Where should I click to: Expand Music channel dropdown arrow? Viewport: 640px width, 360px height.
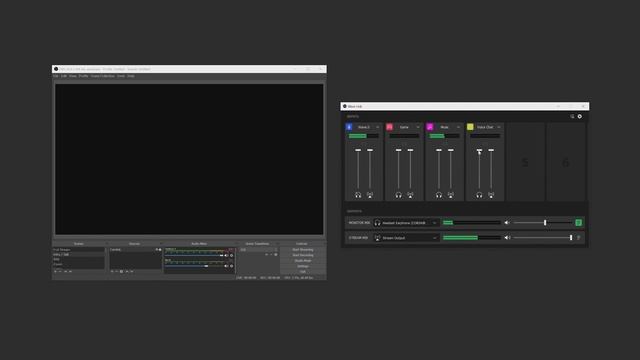pyautogui.click(x=458, y=127)
